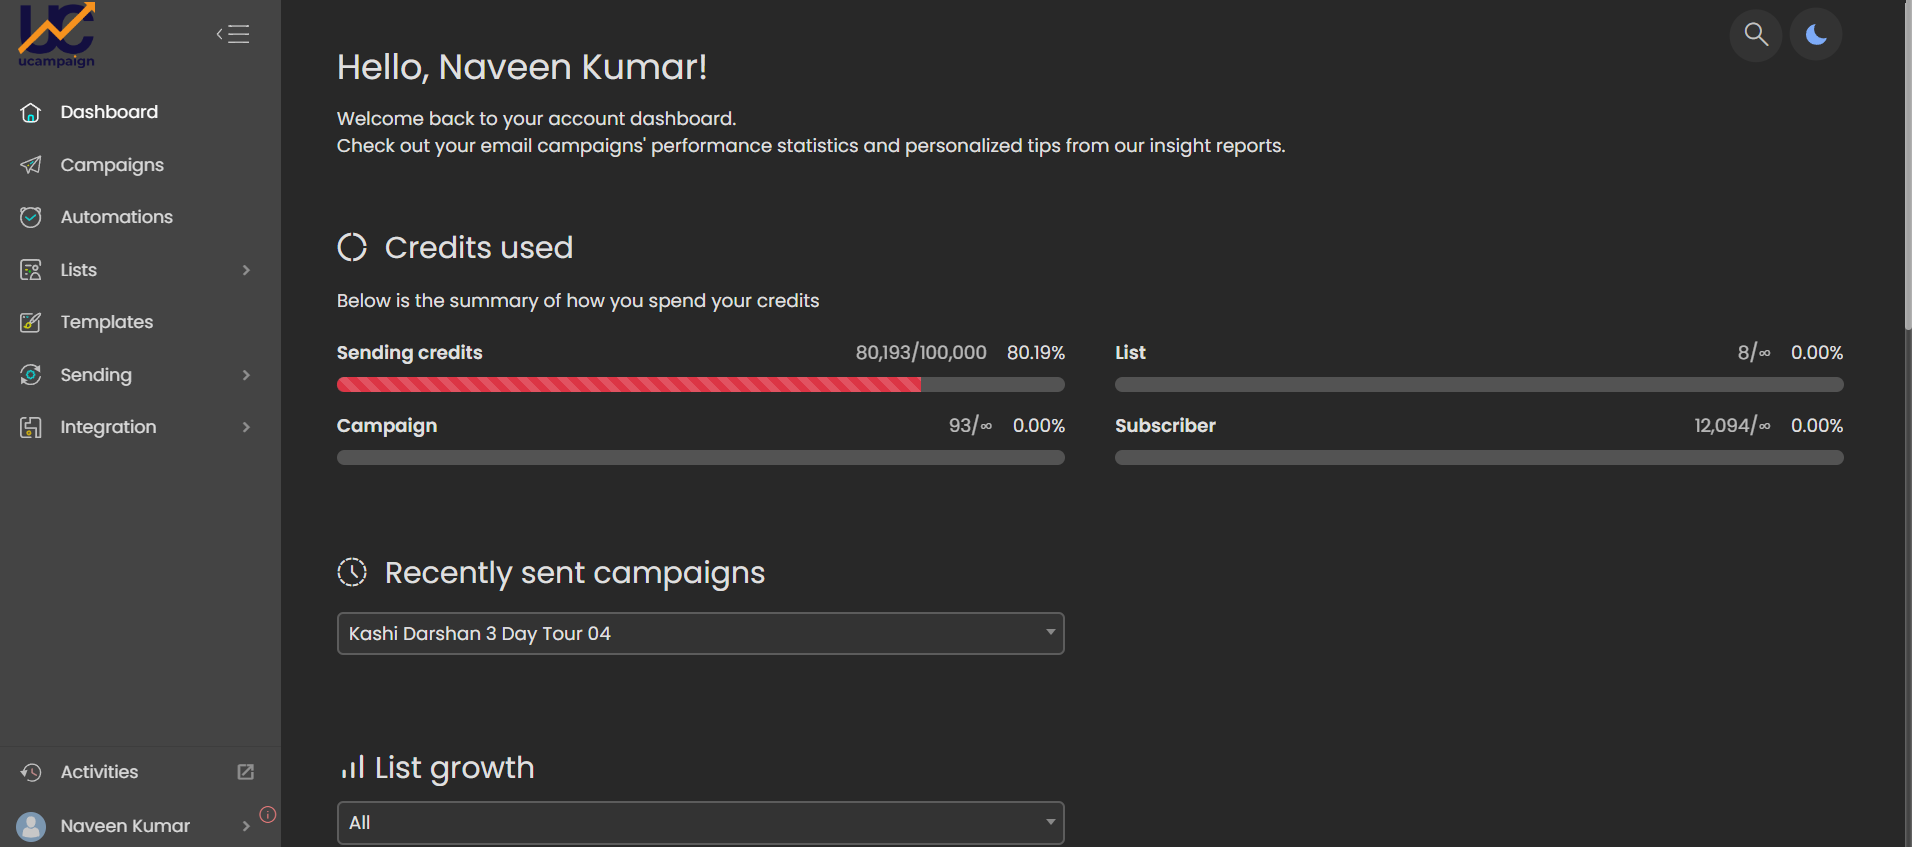Image resolution: width=1912 pixels, height=847 pixels.
Task: Open Automations menu item
Action: pos(116,217)
